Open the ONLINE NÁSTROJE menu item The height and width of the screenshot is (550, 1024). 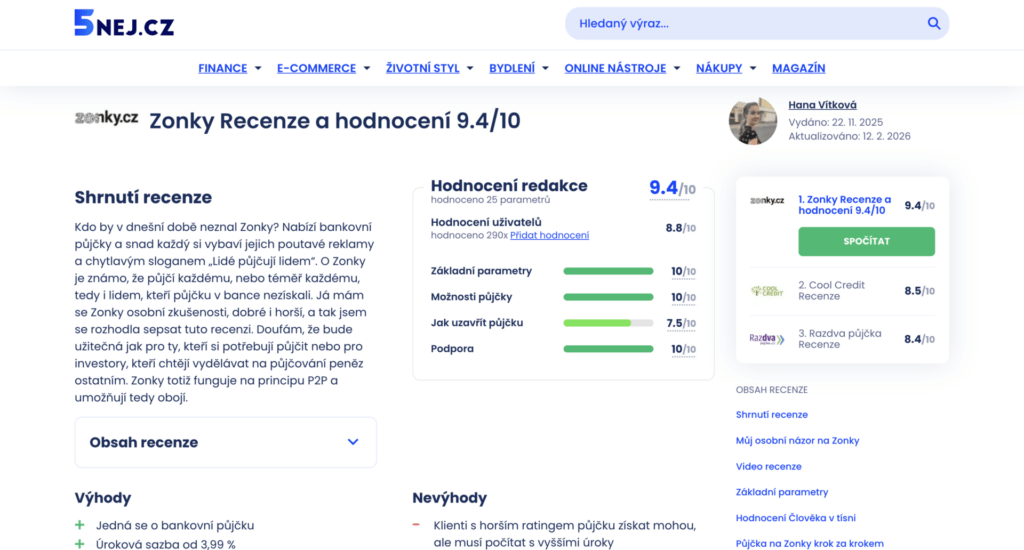pyautogui.click(x=615, y=69)
